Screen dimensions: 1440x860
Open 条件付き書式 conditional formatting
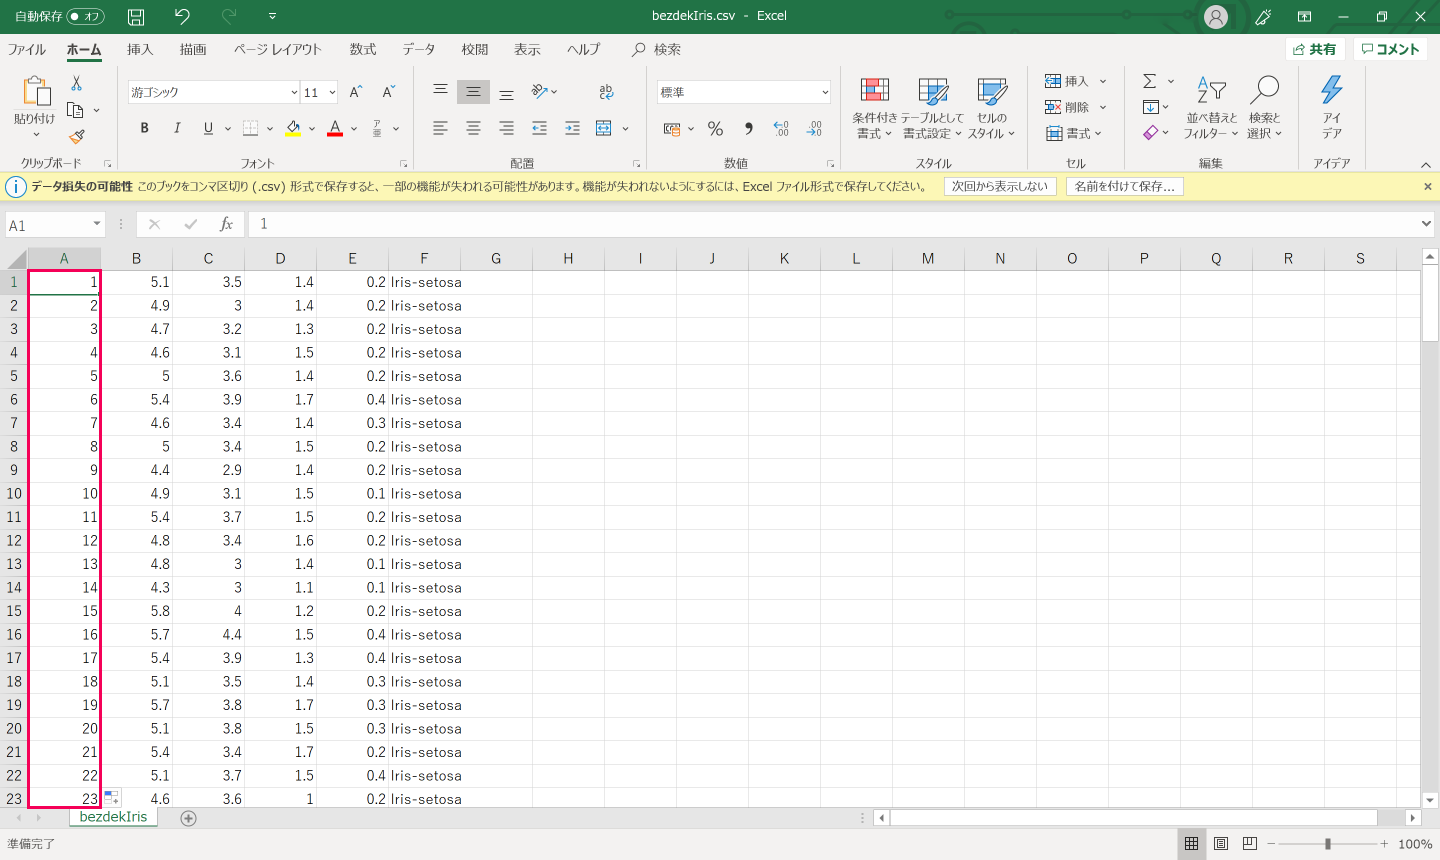874,108
